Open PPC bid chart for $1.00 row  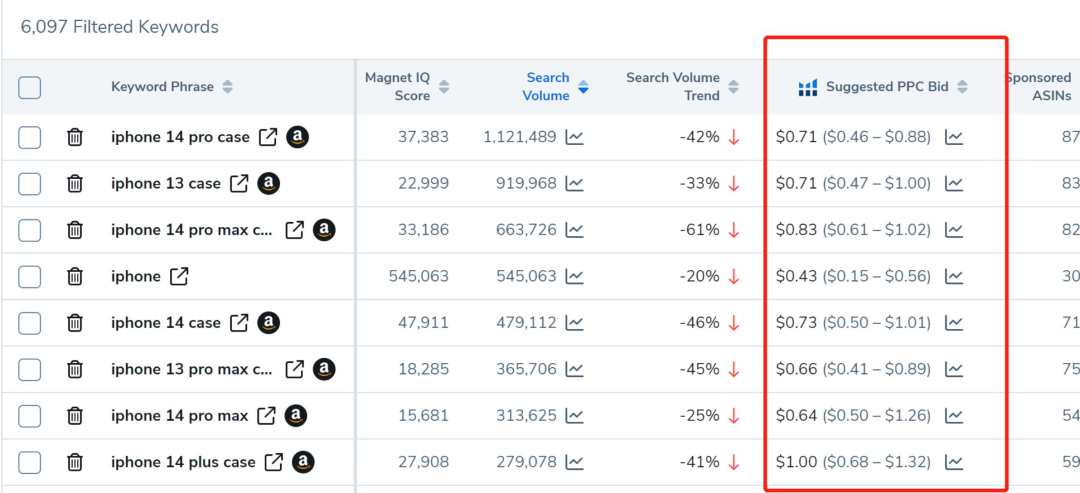954,462
